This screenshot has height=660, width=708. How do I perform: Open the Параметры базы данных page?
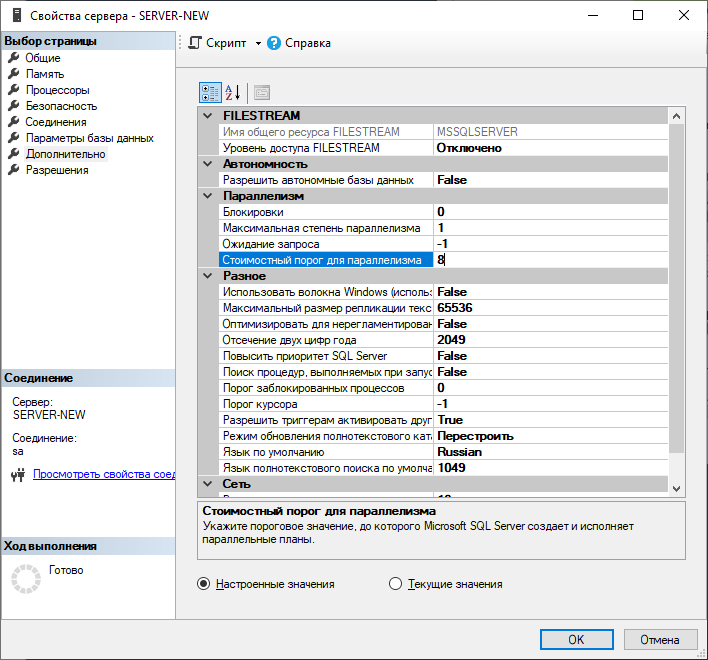(x=90, y=138)
